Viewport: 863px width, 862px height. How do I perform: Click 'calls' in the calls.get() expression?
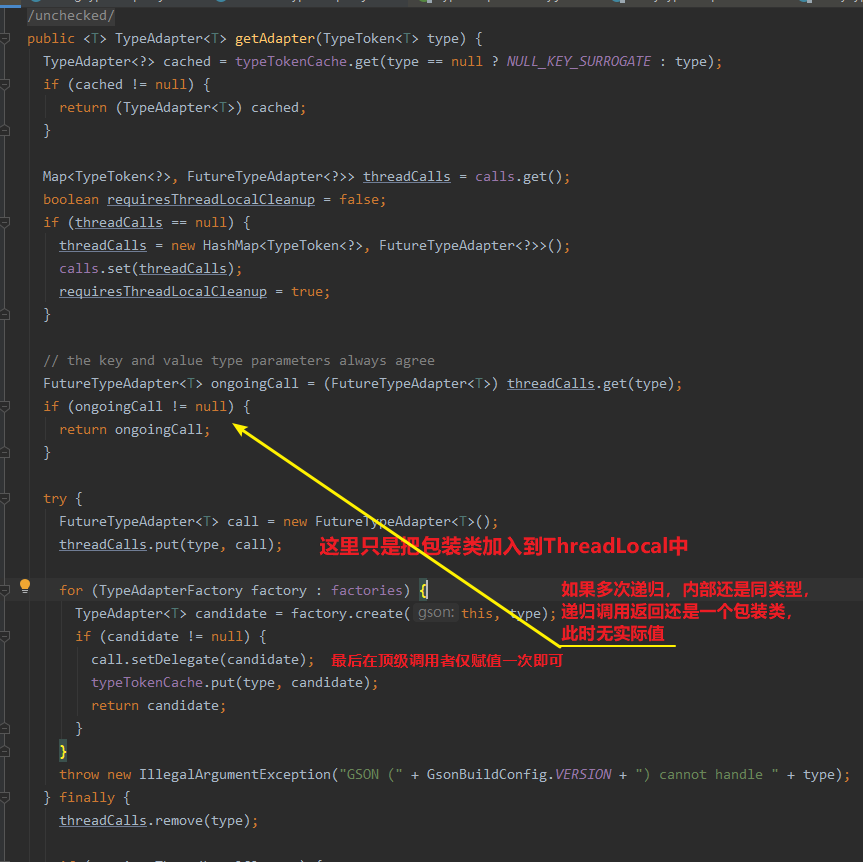click(495, 177)
